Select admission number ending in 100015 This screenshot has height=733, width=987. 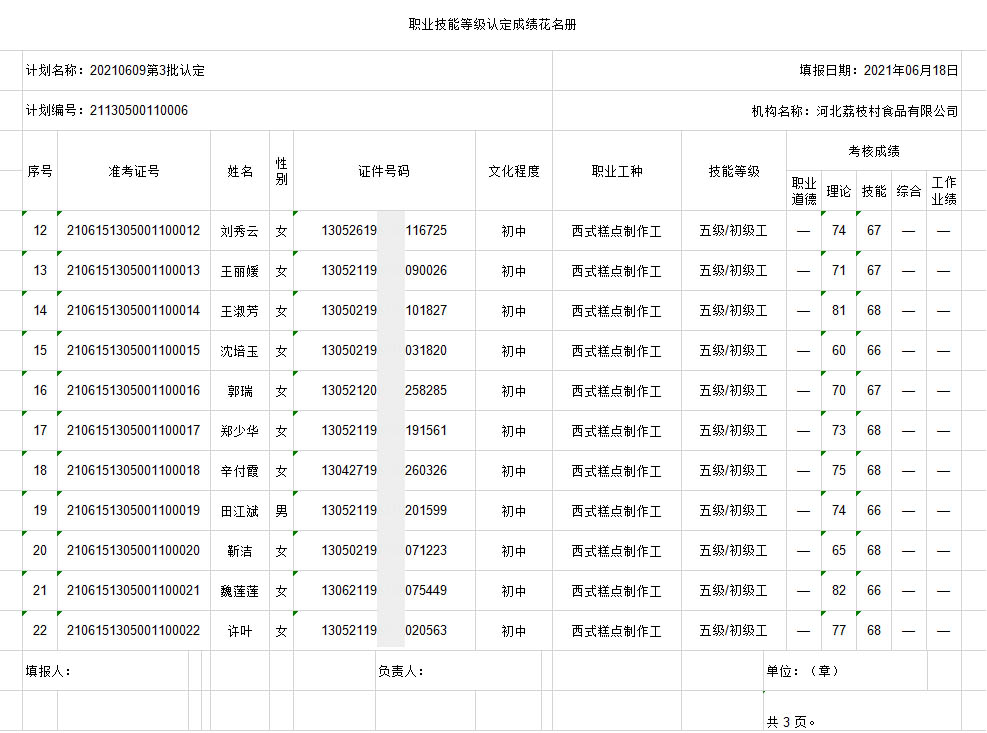[x=134, y=351]
